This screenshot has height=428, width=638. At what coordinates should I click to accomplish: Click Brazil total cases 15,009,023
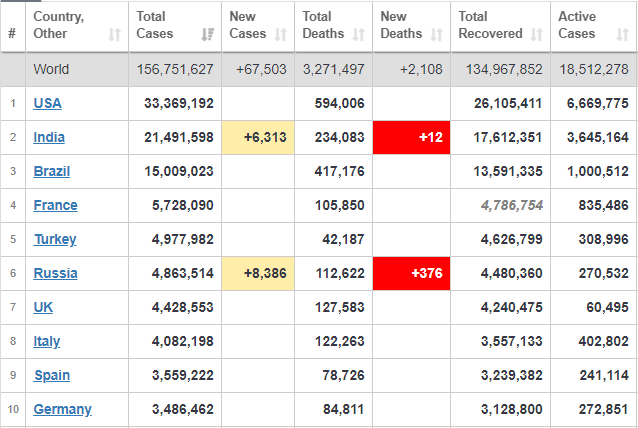tap(179, 171)
